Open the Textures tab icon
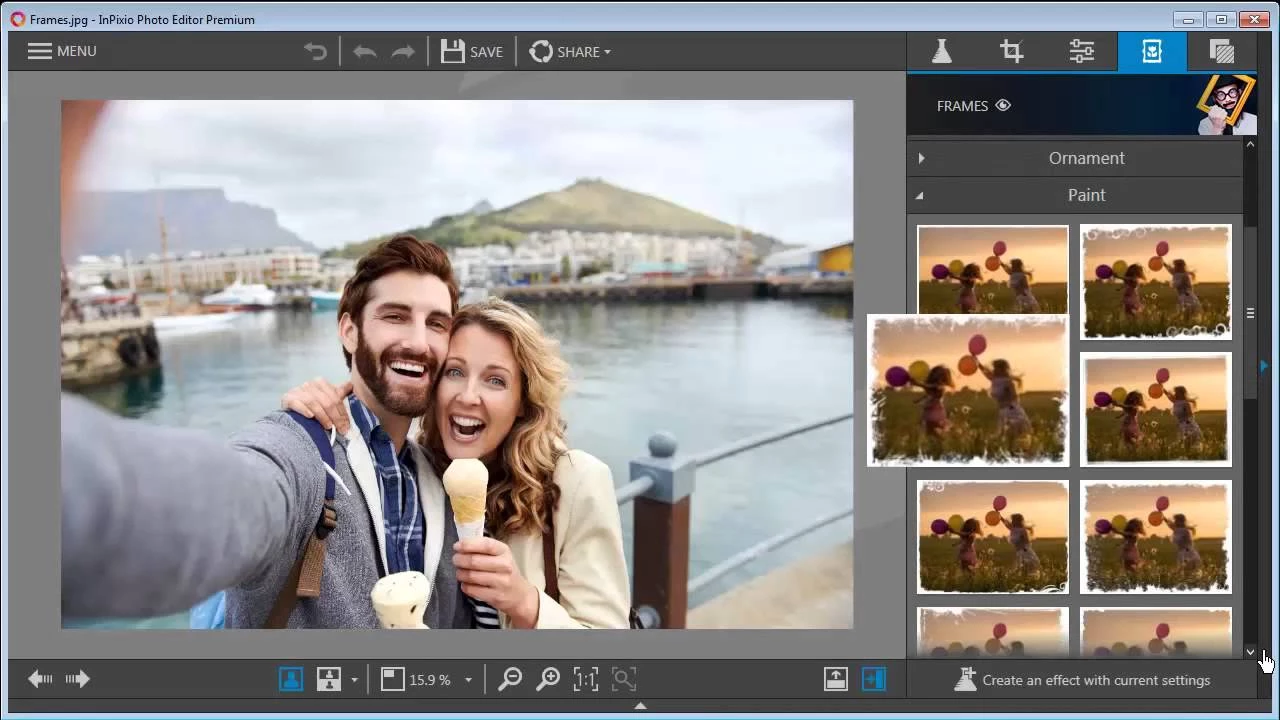This screenshot has width=1280, height=720. click(1221, 52)
